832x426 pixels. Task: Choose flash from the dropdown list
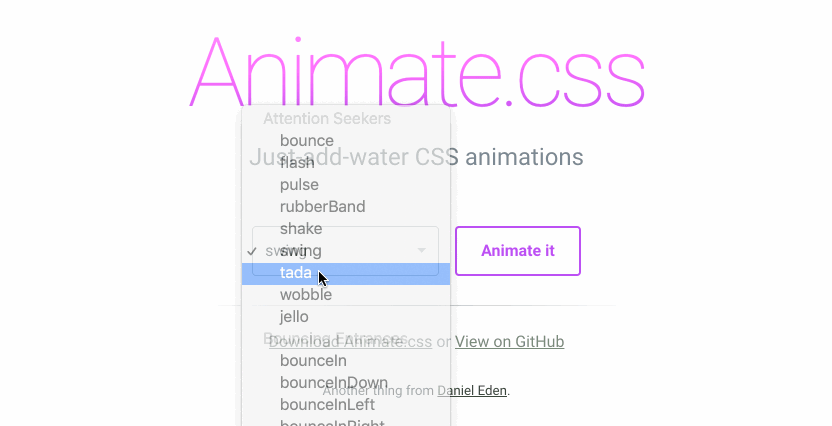click(x=298, y=162)
